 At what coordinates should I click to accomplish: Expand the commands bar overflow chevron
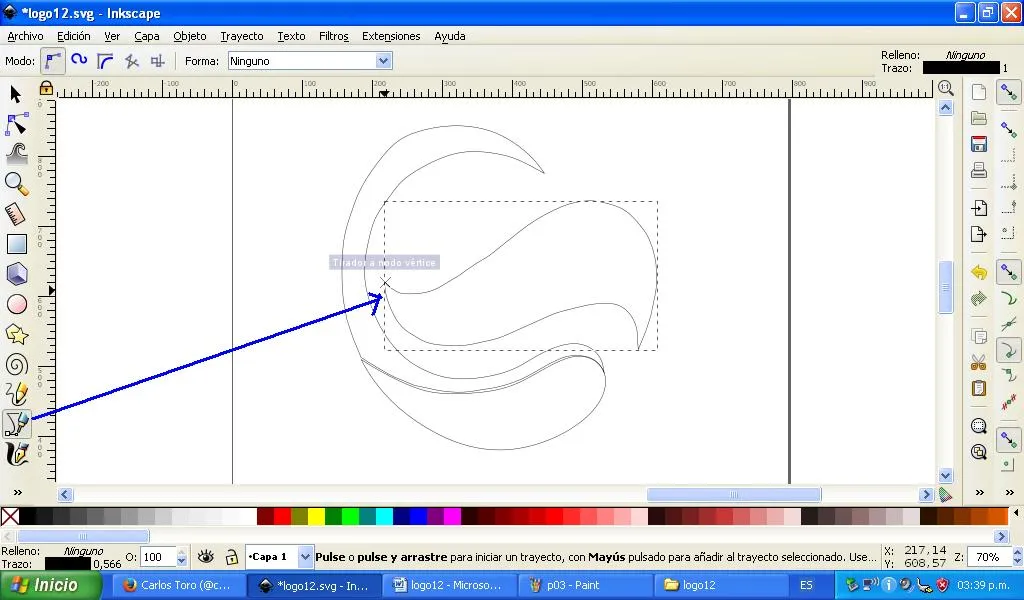pos(980,492)
